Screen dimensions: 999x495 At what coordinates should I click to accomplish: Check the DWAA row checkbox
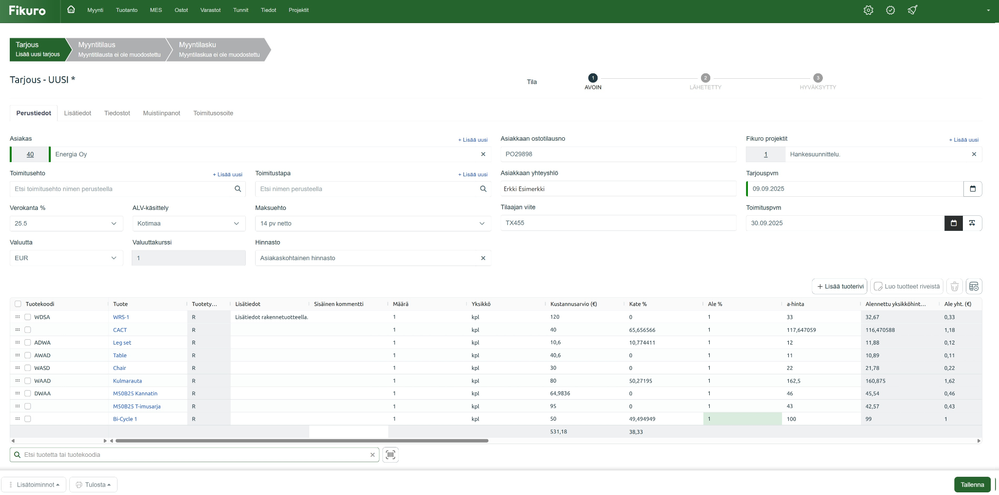coord(27,393)
